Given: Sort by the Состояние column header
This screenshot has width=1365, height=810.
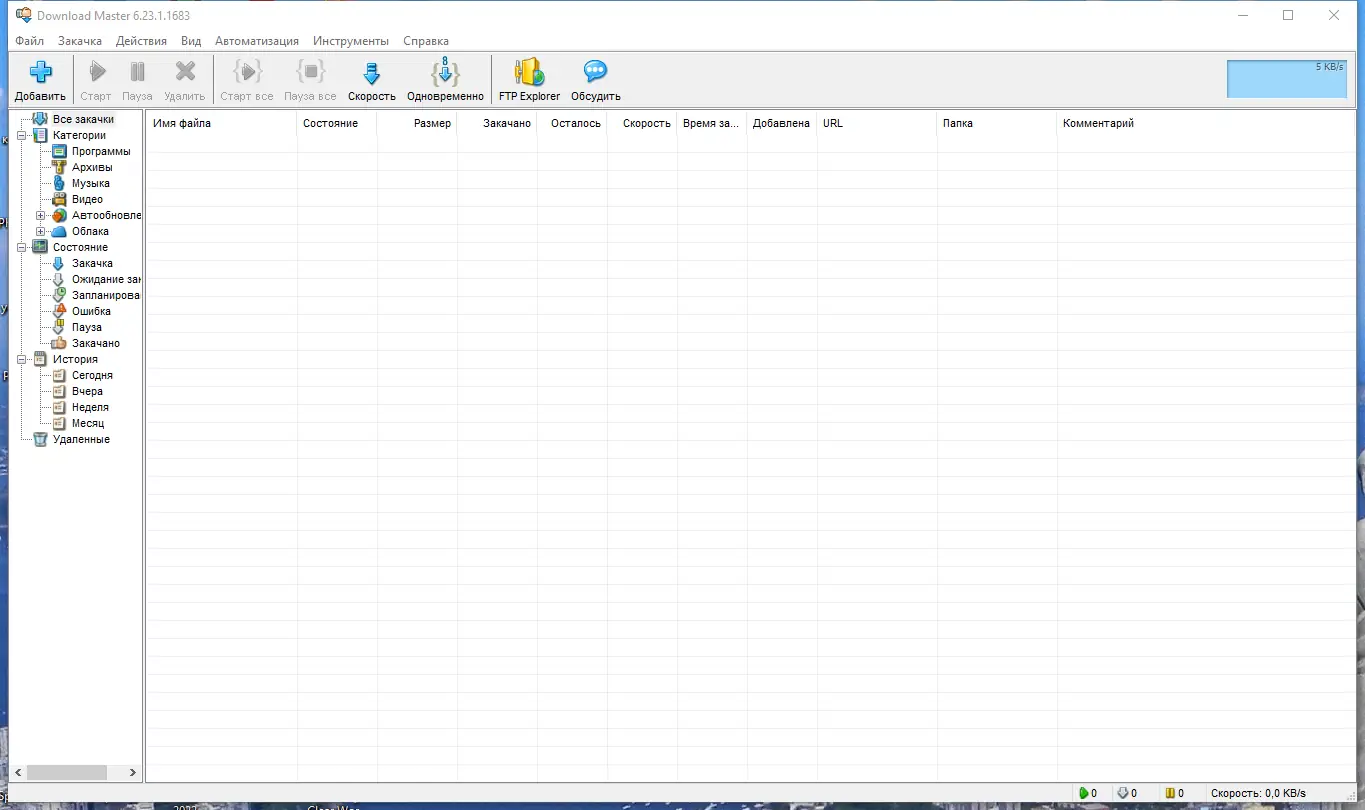Looking at the screenshot, I should [x=337, y=123].
